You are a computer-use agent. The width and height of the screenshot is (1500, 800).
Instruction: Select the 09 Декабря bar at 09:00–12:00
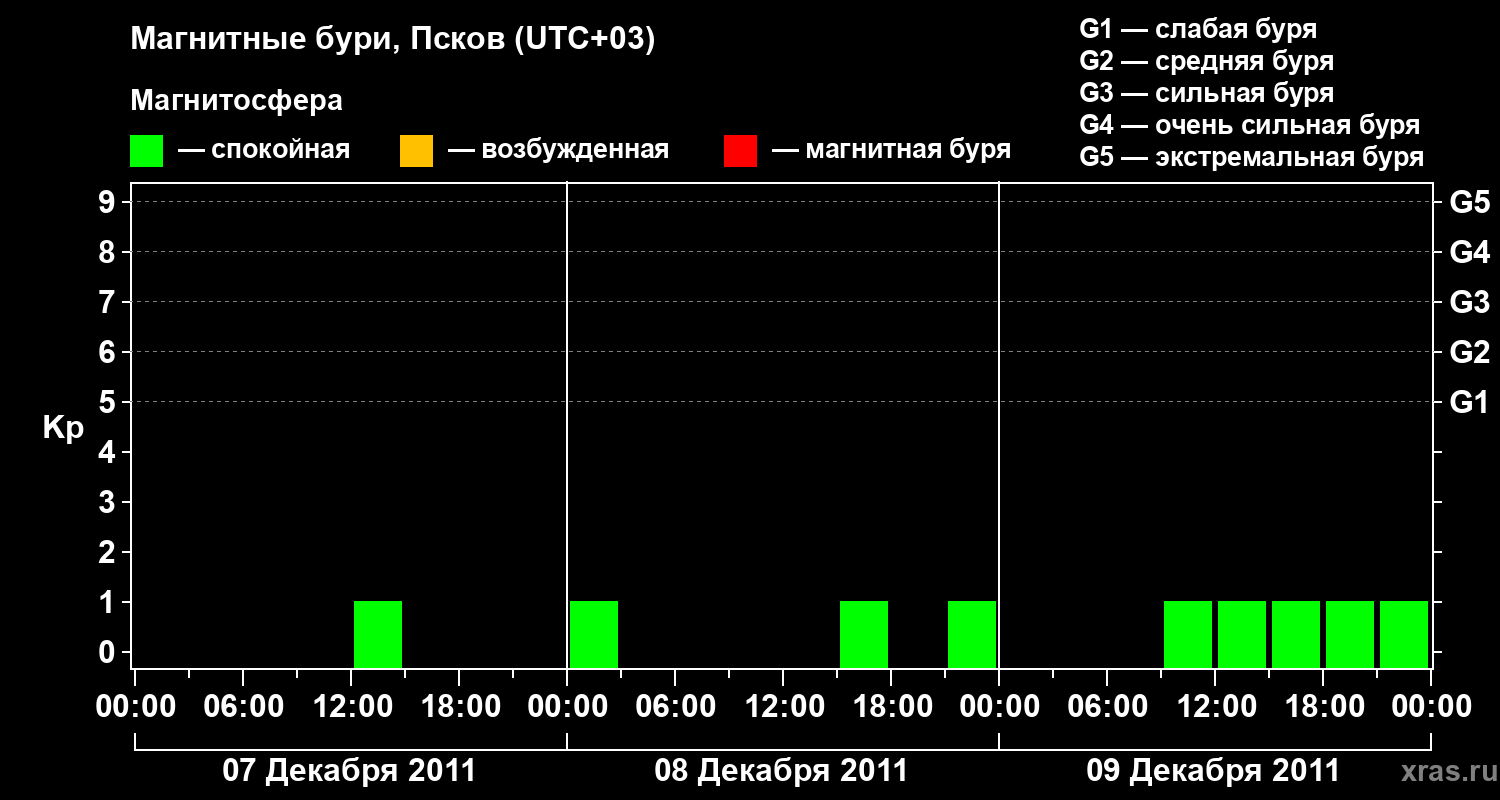(x=1188, y=634)
